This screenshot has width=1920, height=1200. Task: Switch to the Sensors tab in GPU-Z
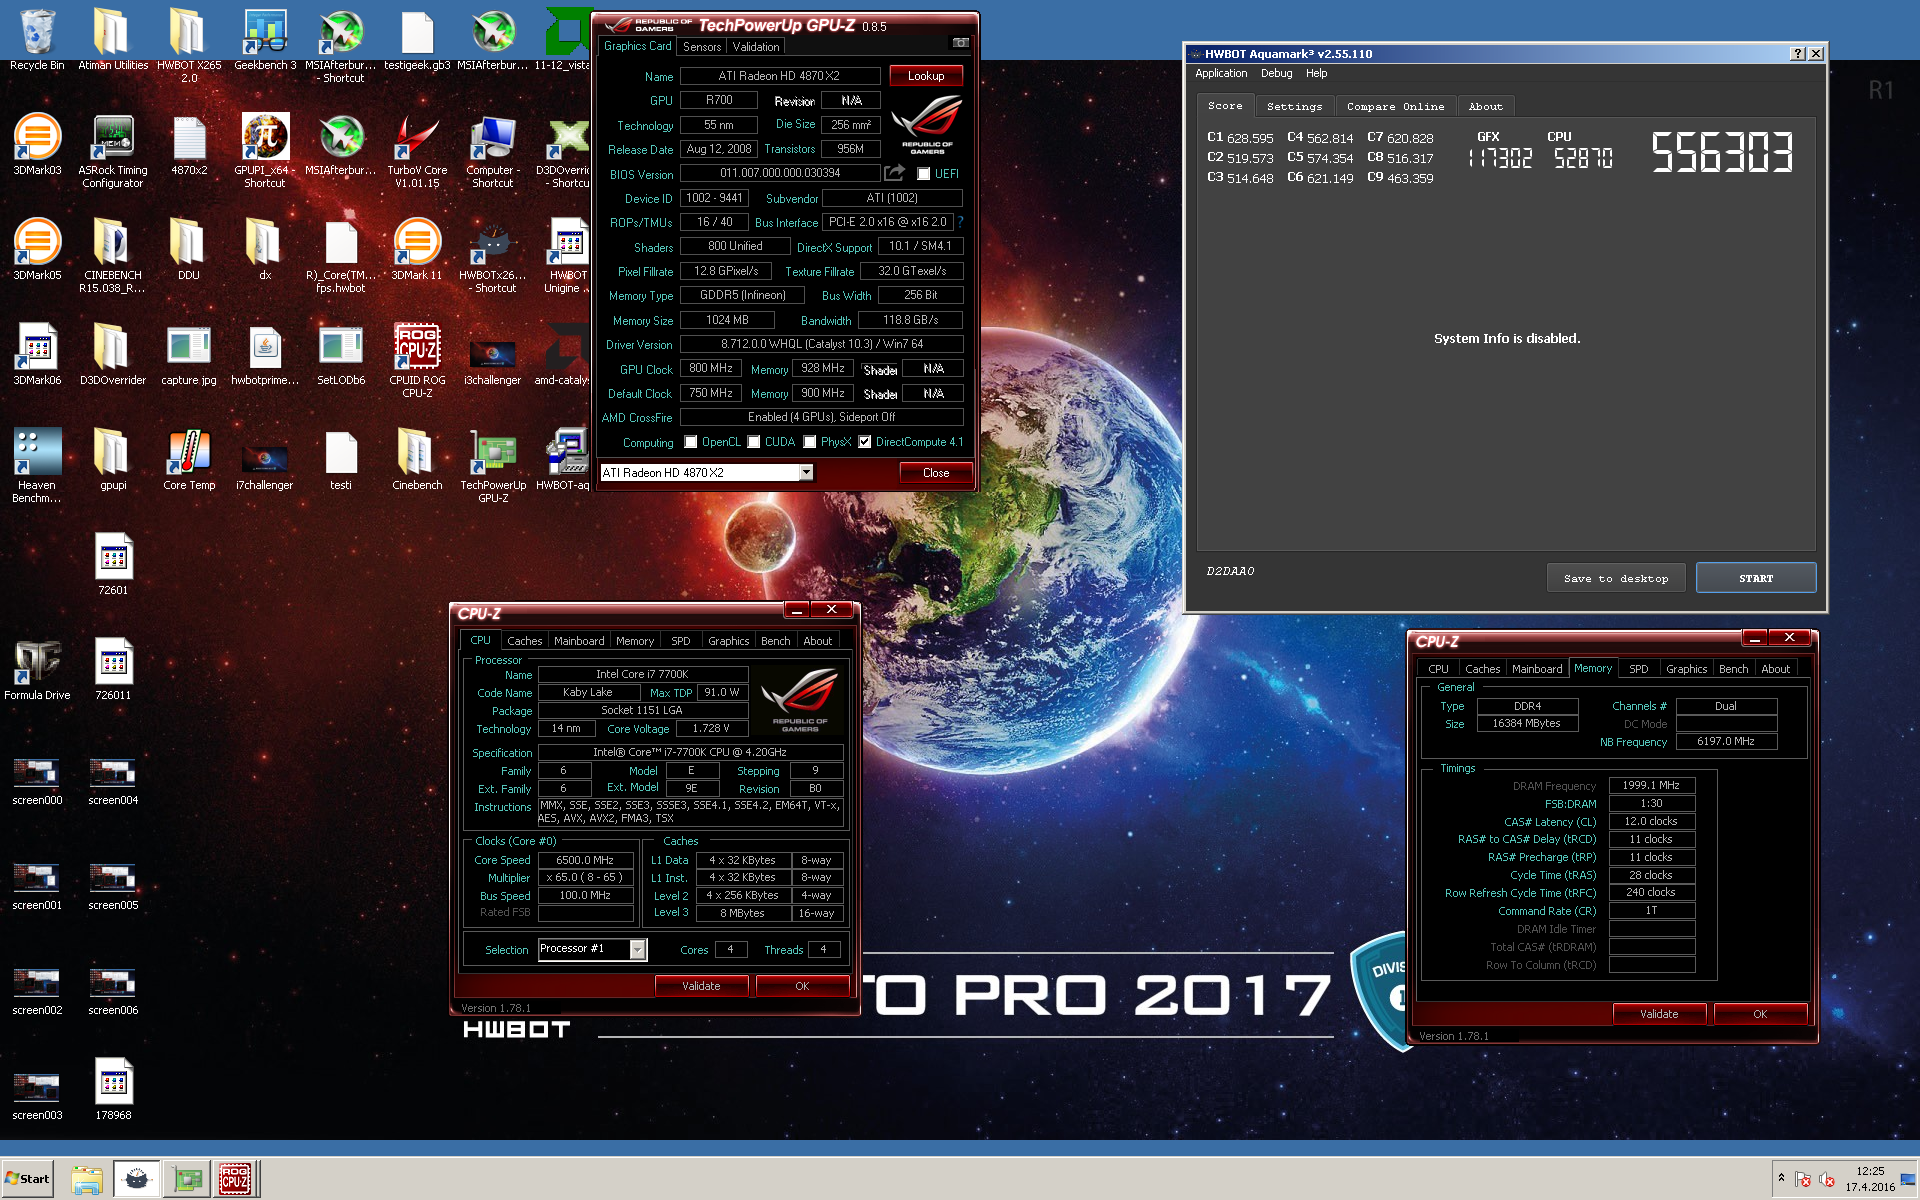point(702,47)
